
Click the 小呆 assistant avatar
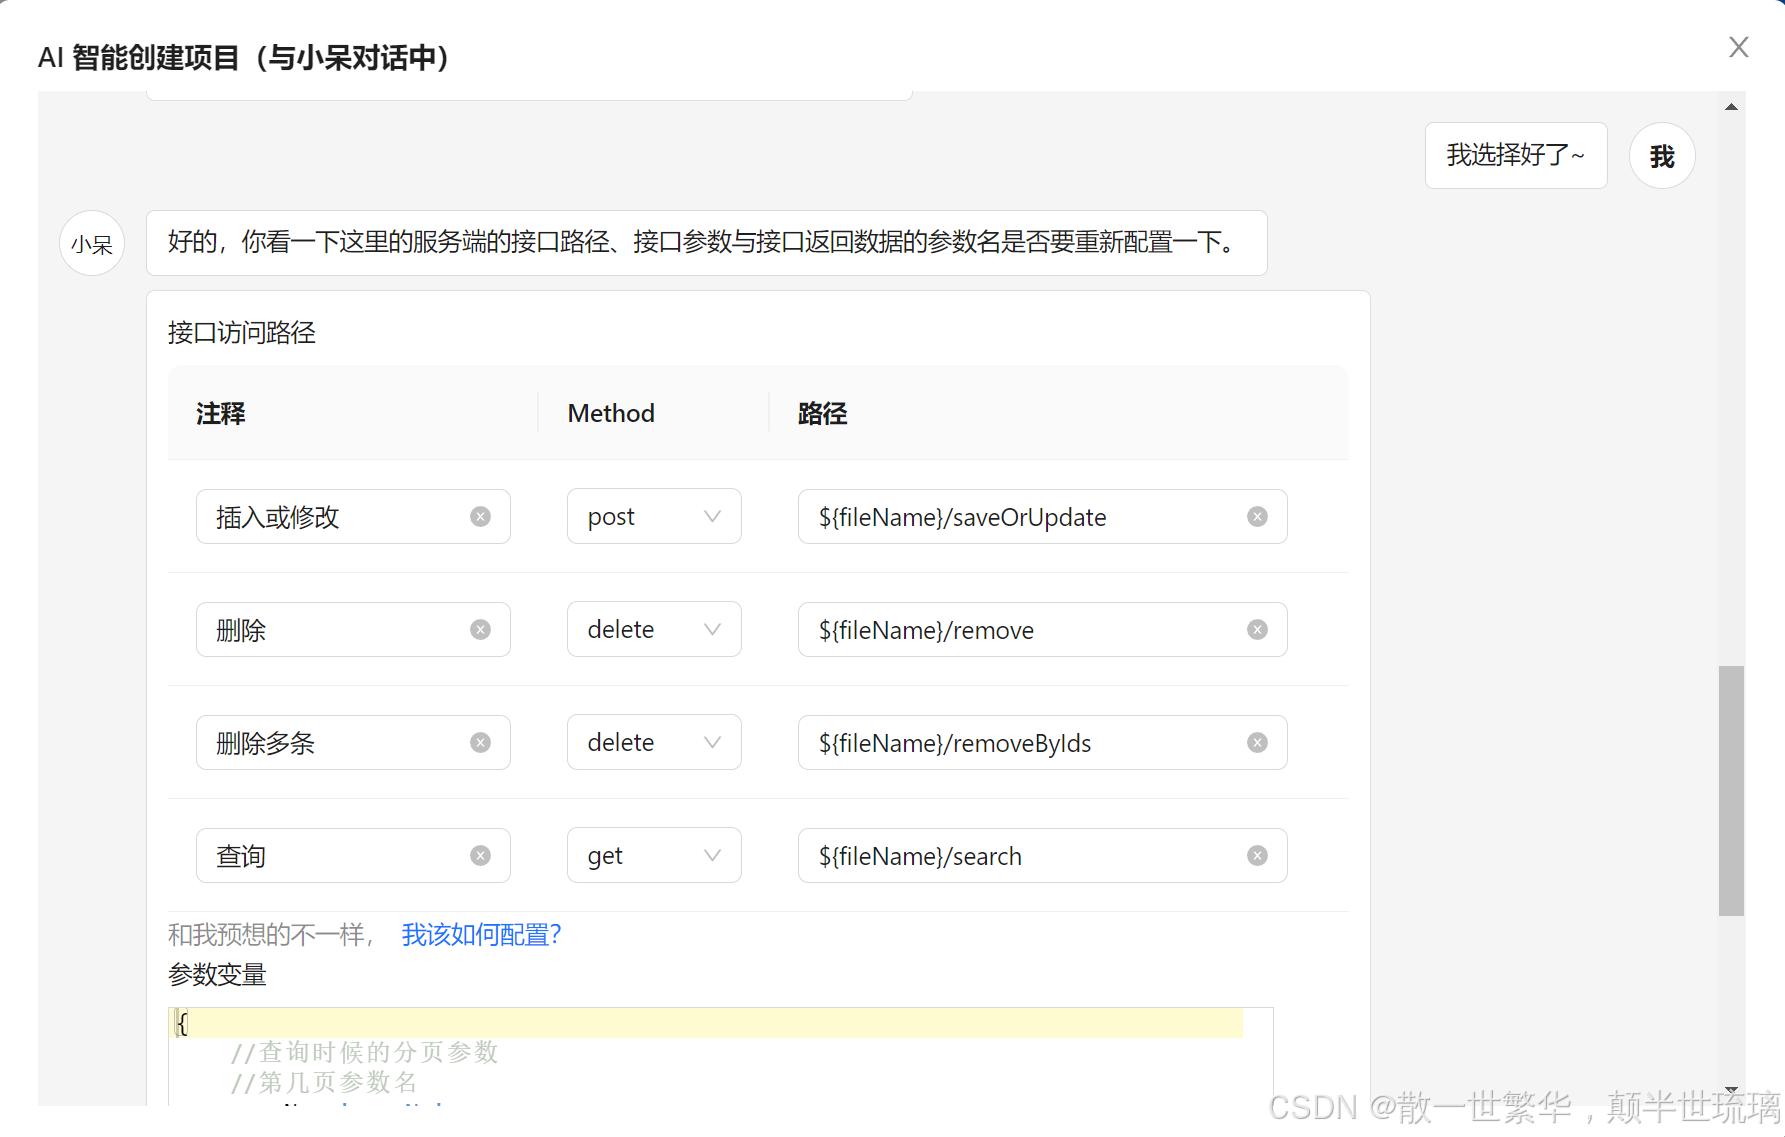[x=92, y=243]
